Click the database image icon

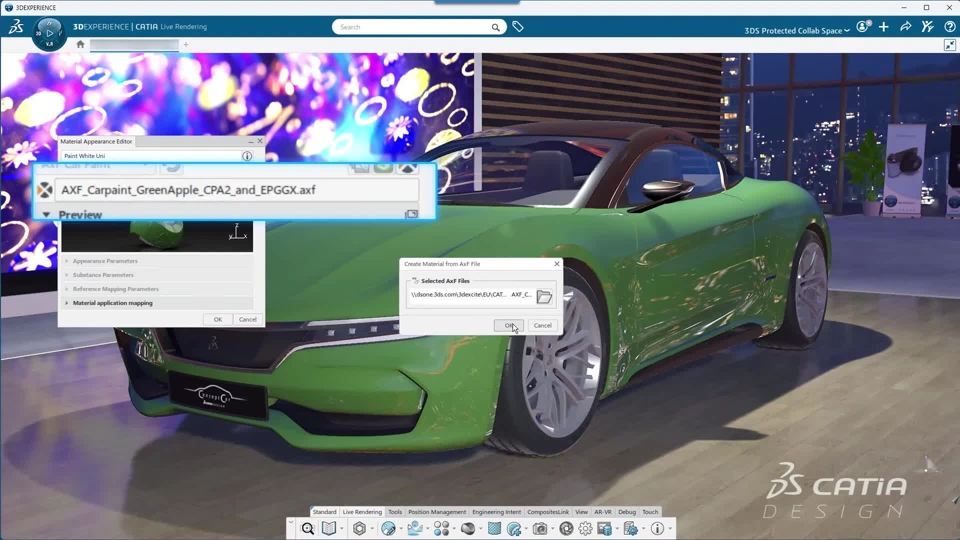point(605,528)
